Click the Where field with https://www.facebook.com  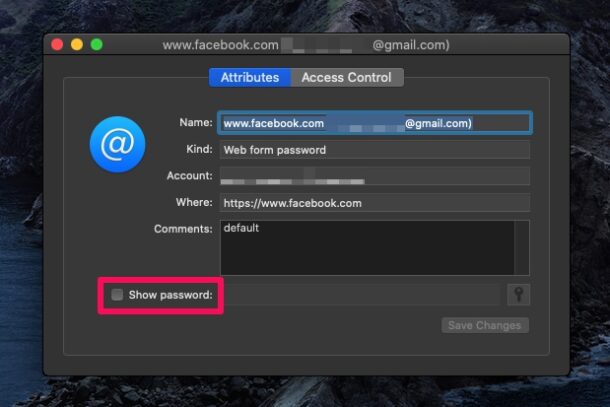pos(375,203)
